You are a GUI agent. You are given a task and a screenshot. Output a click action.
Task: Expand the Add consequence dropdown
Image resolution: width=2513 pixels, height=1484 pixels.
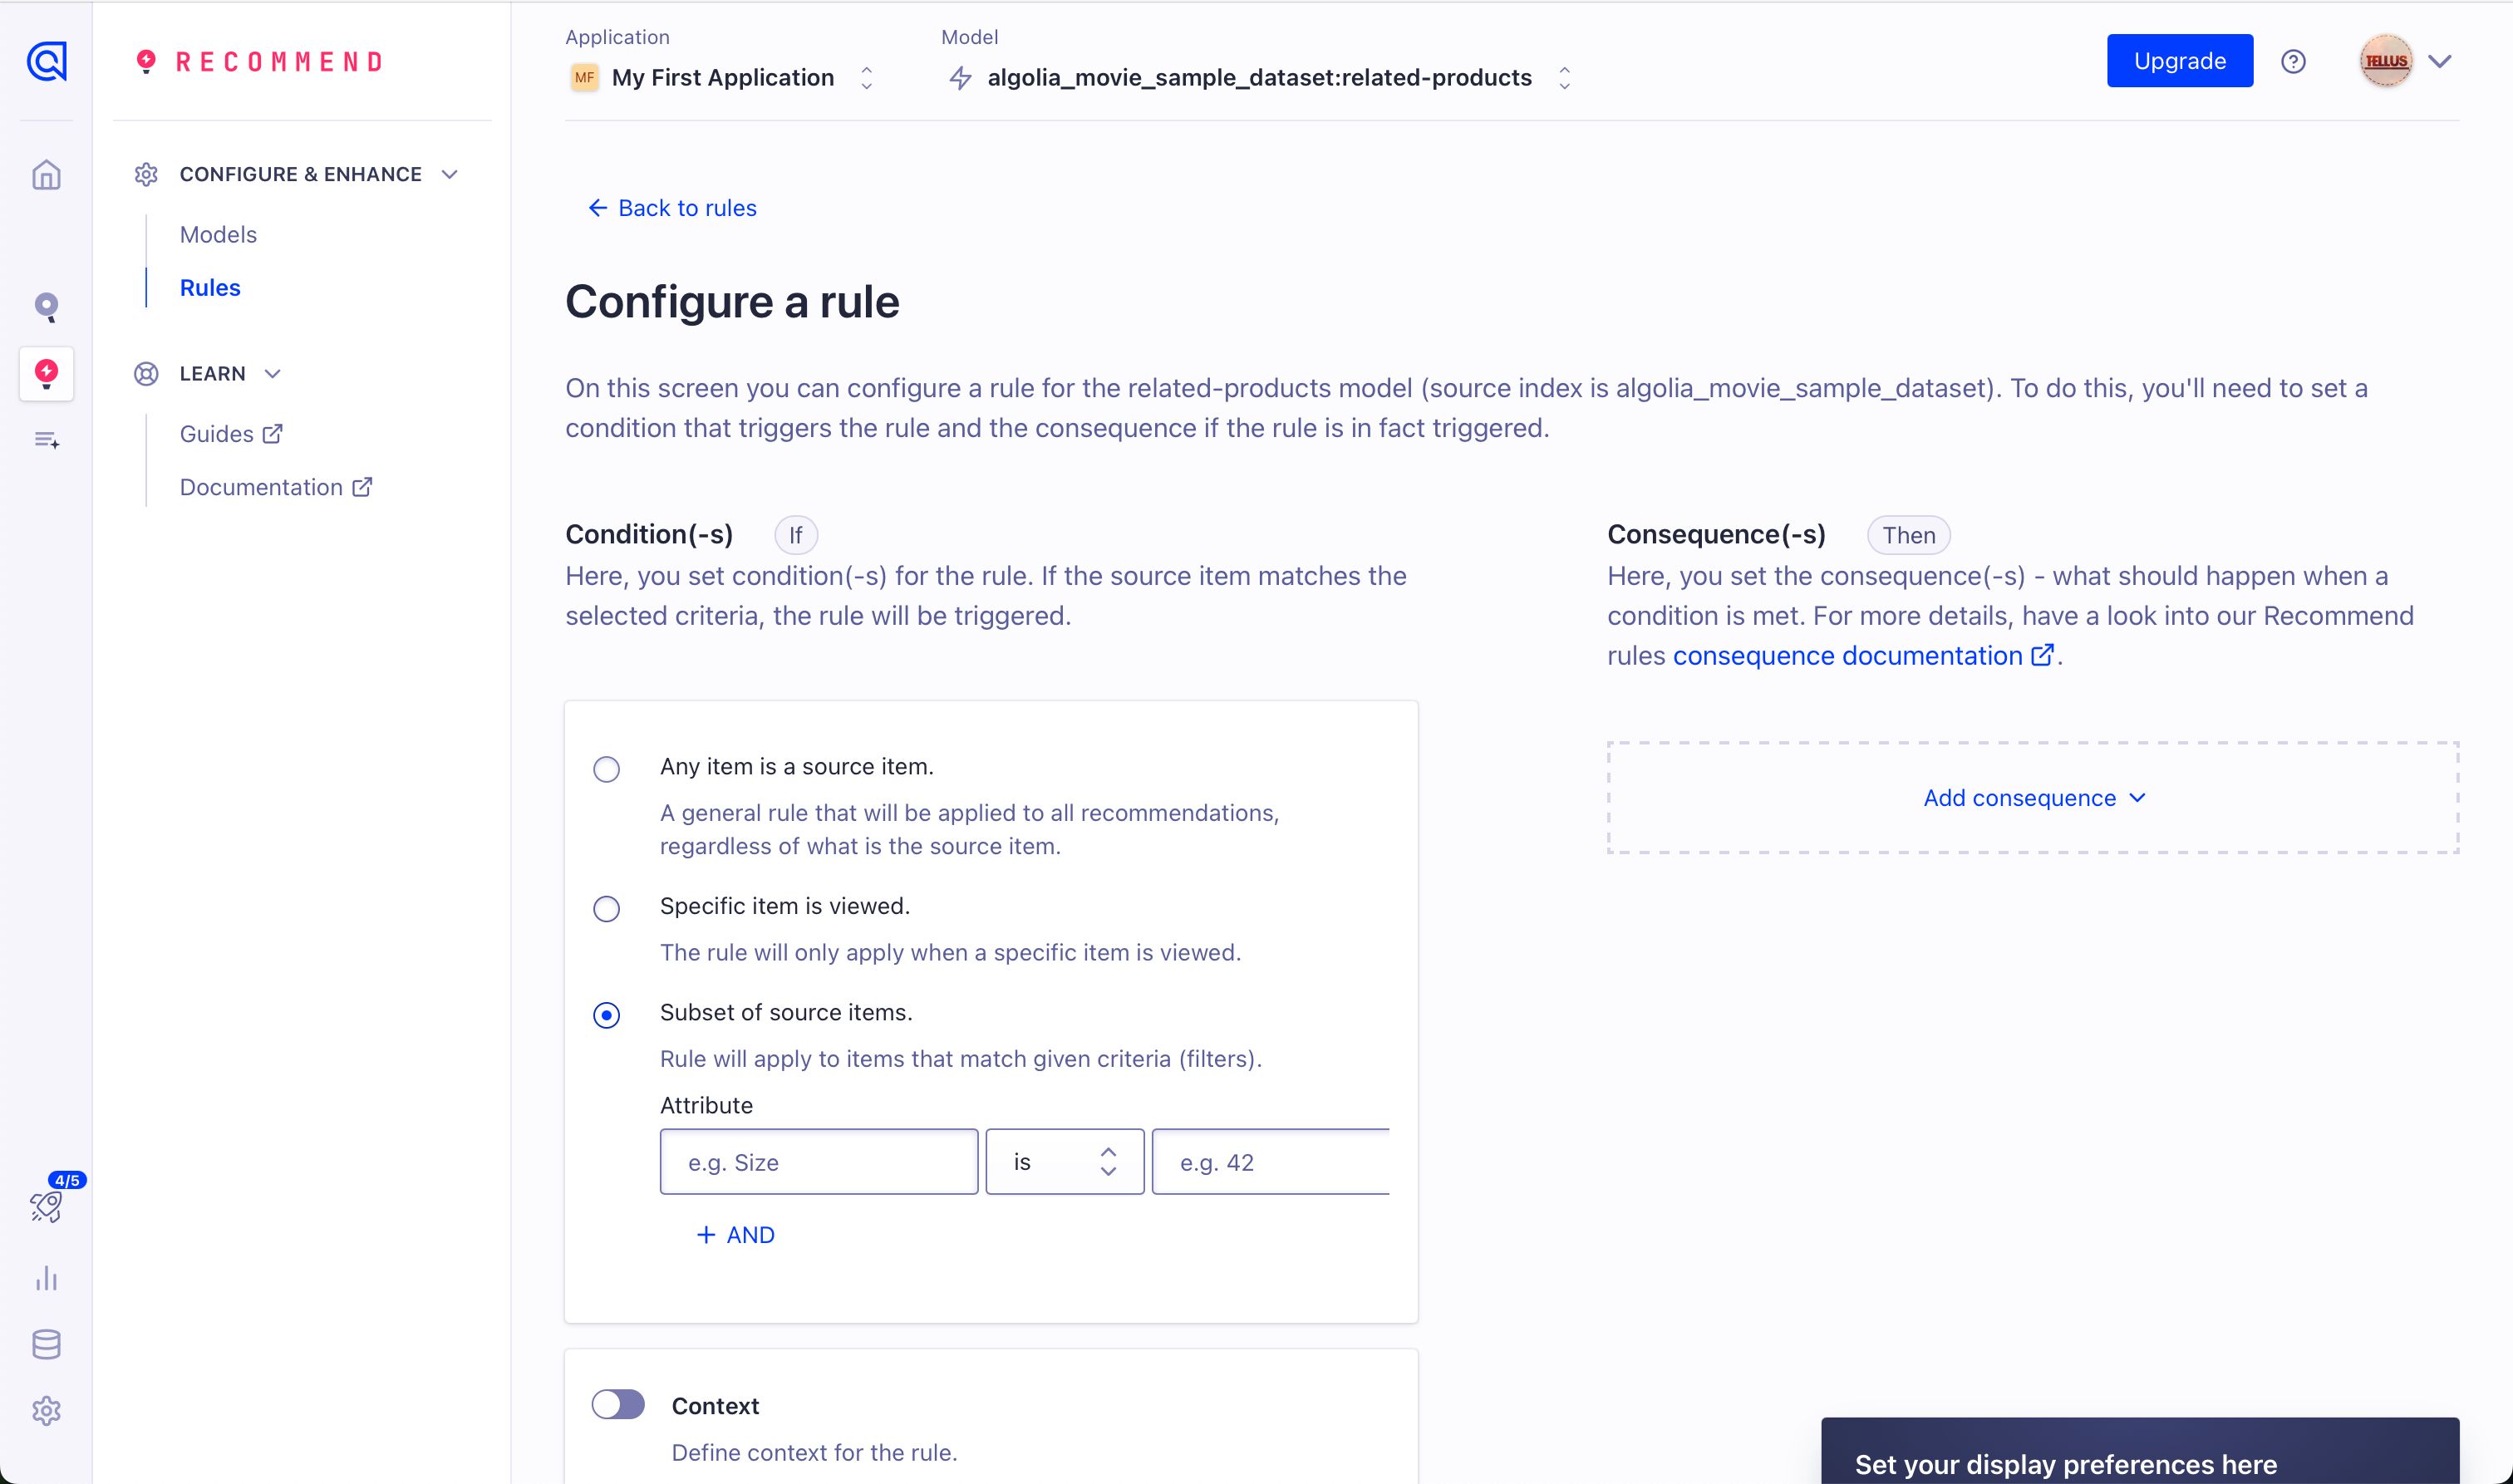tap(2033, 798)
